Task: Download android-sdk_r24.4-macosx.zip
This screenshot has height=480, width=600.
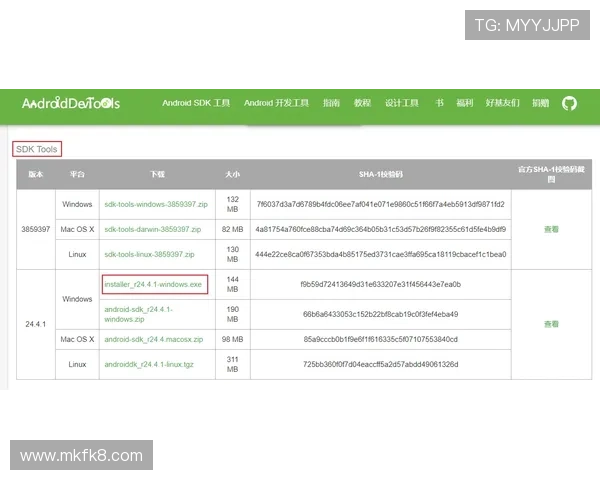Action: pyautogui.click(x=154, y=340)
